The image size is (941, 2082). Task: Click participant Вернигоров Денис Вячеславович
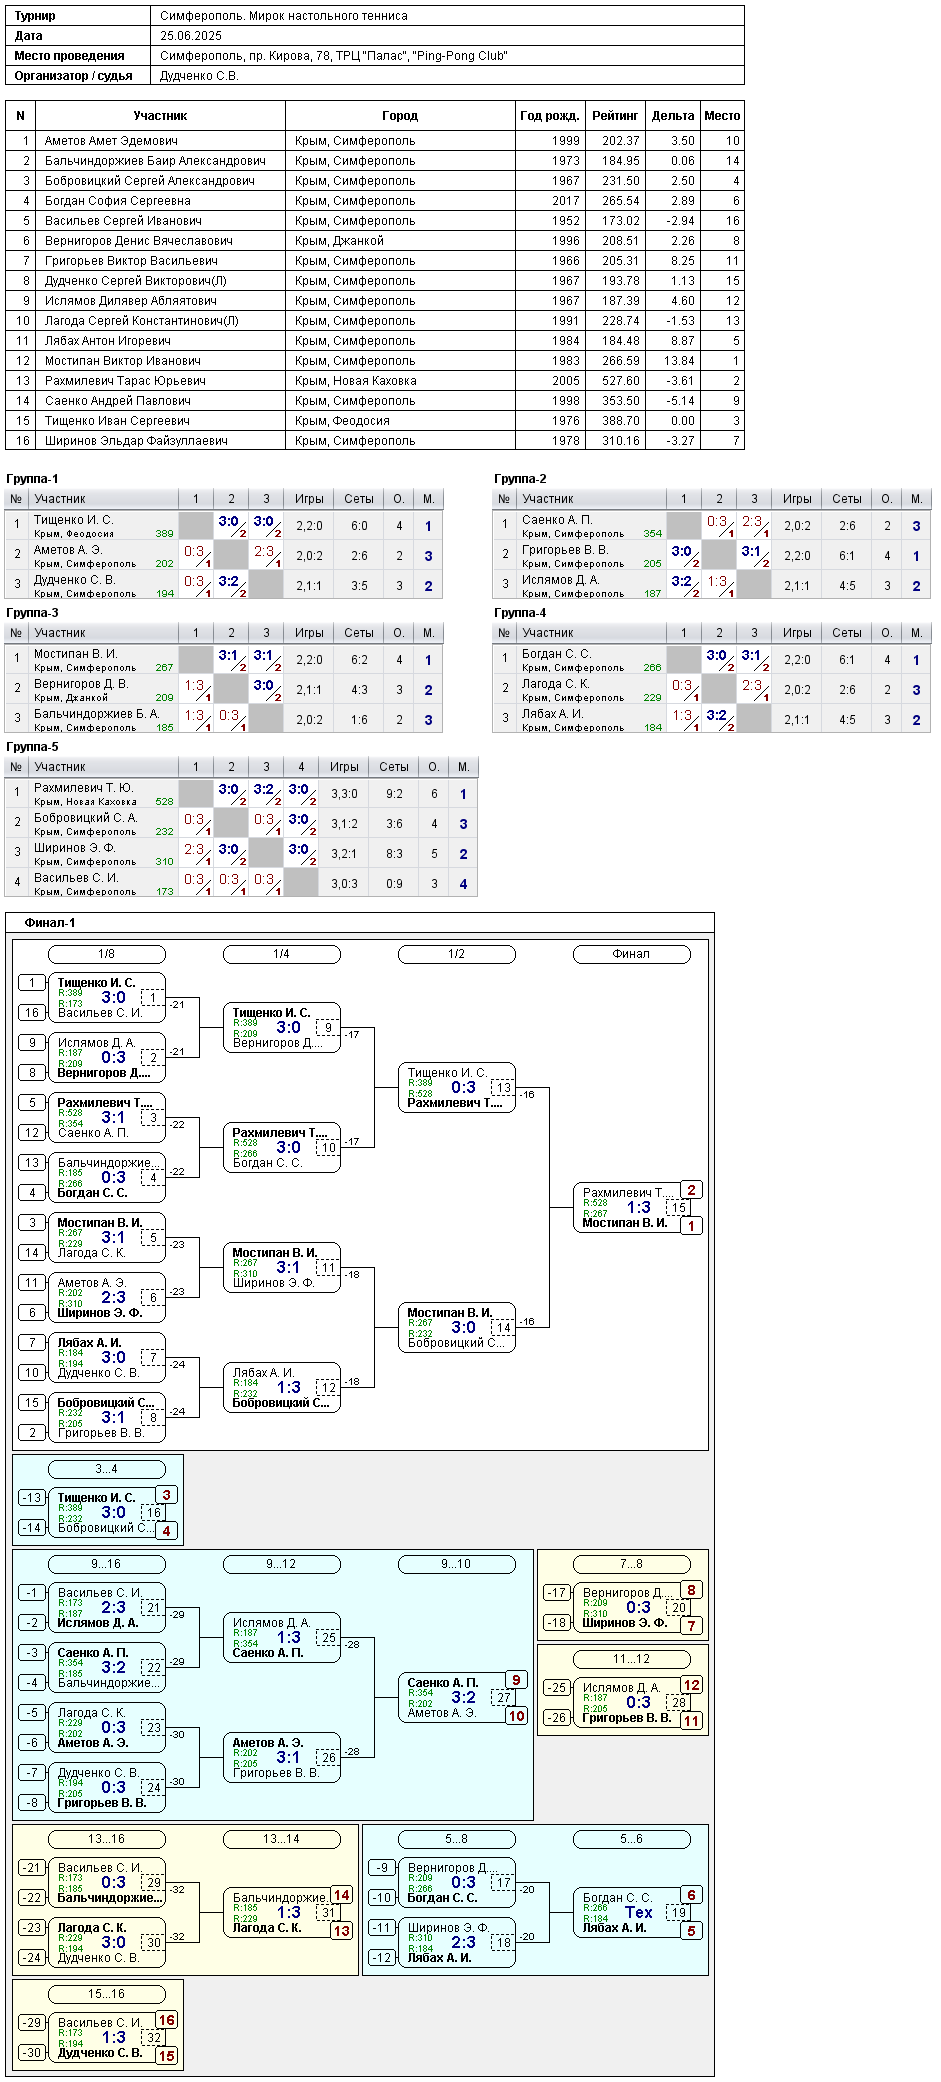coord(139,241)
